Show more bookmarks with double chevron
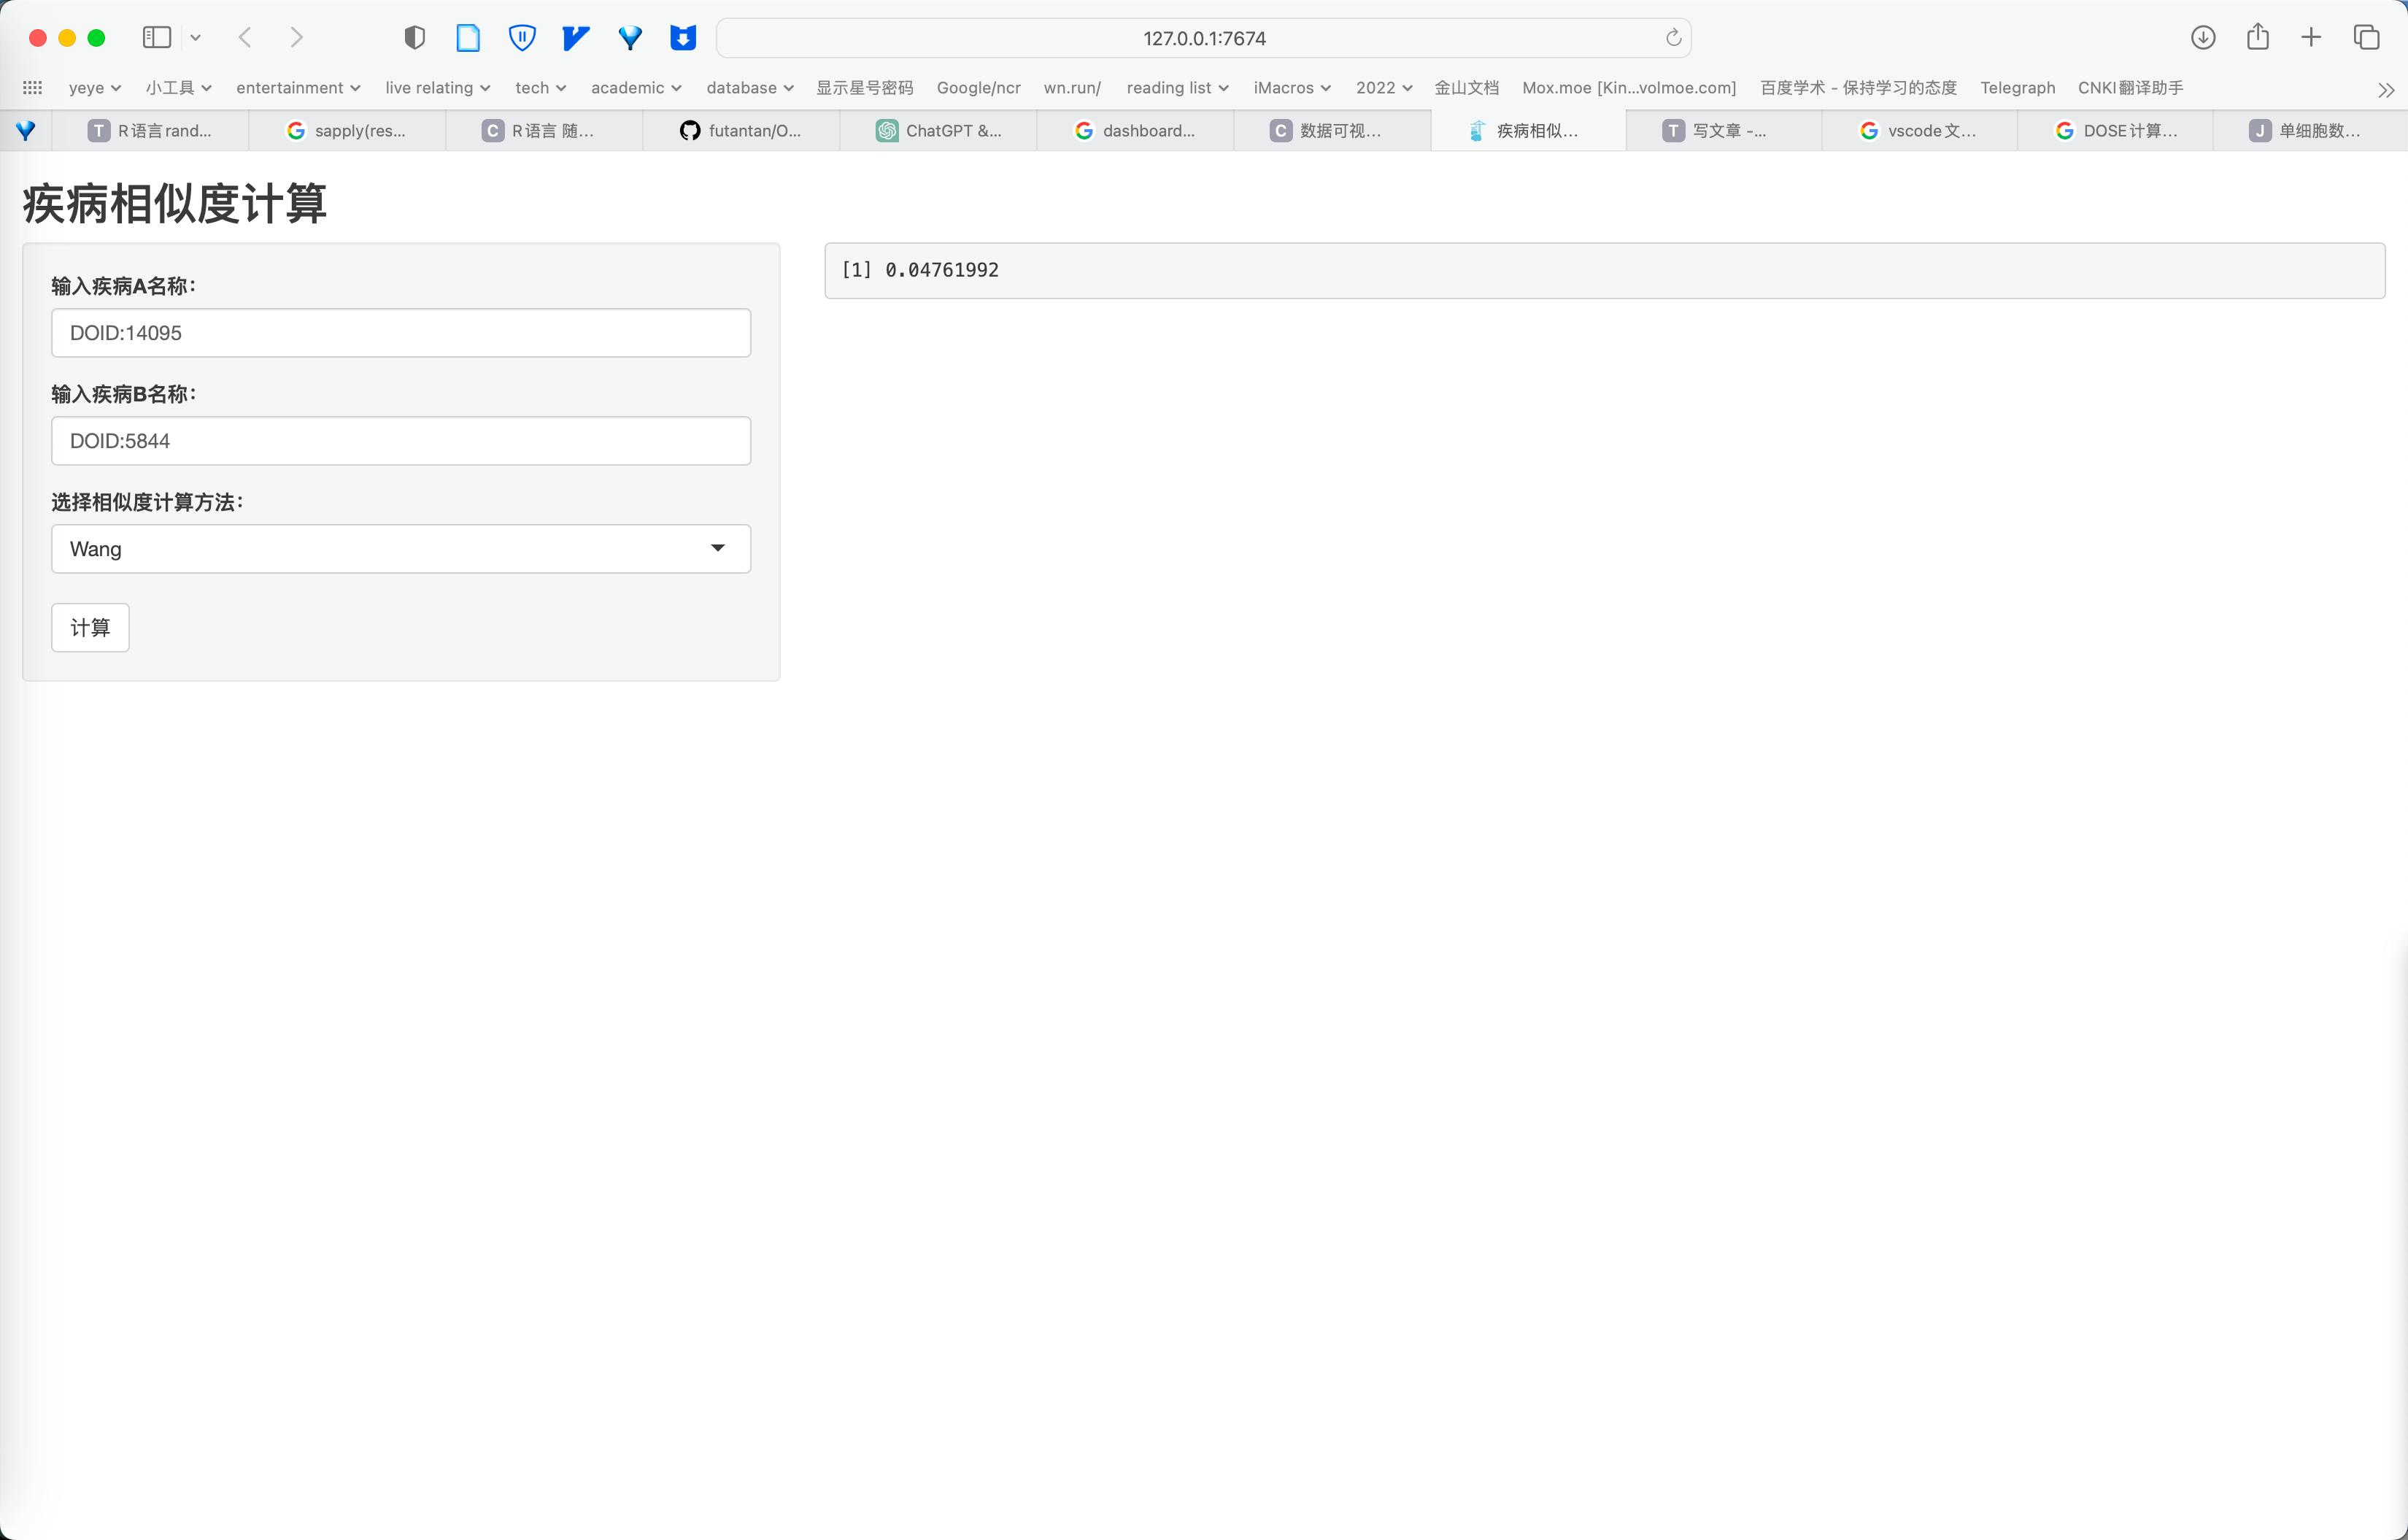Viewport: 2408px width, 1540px height. point(2386,90)
